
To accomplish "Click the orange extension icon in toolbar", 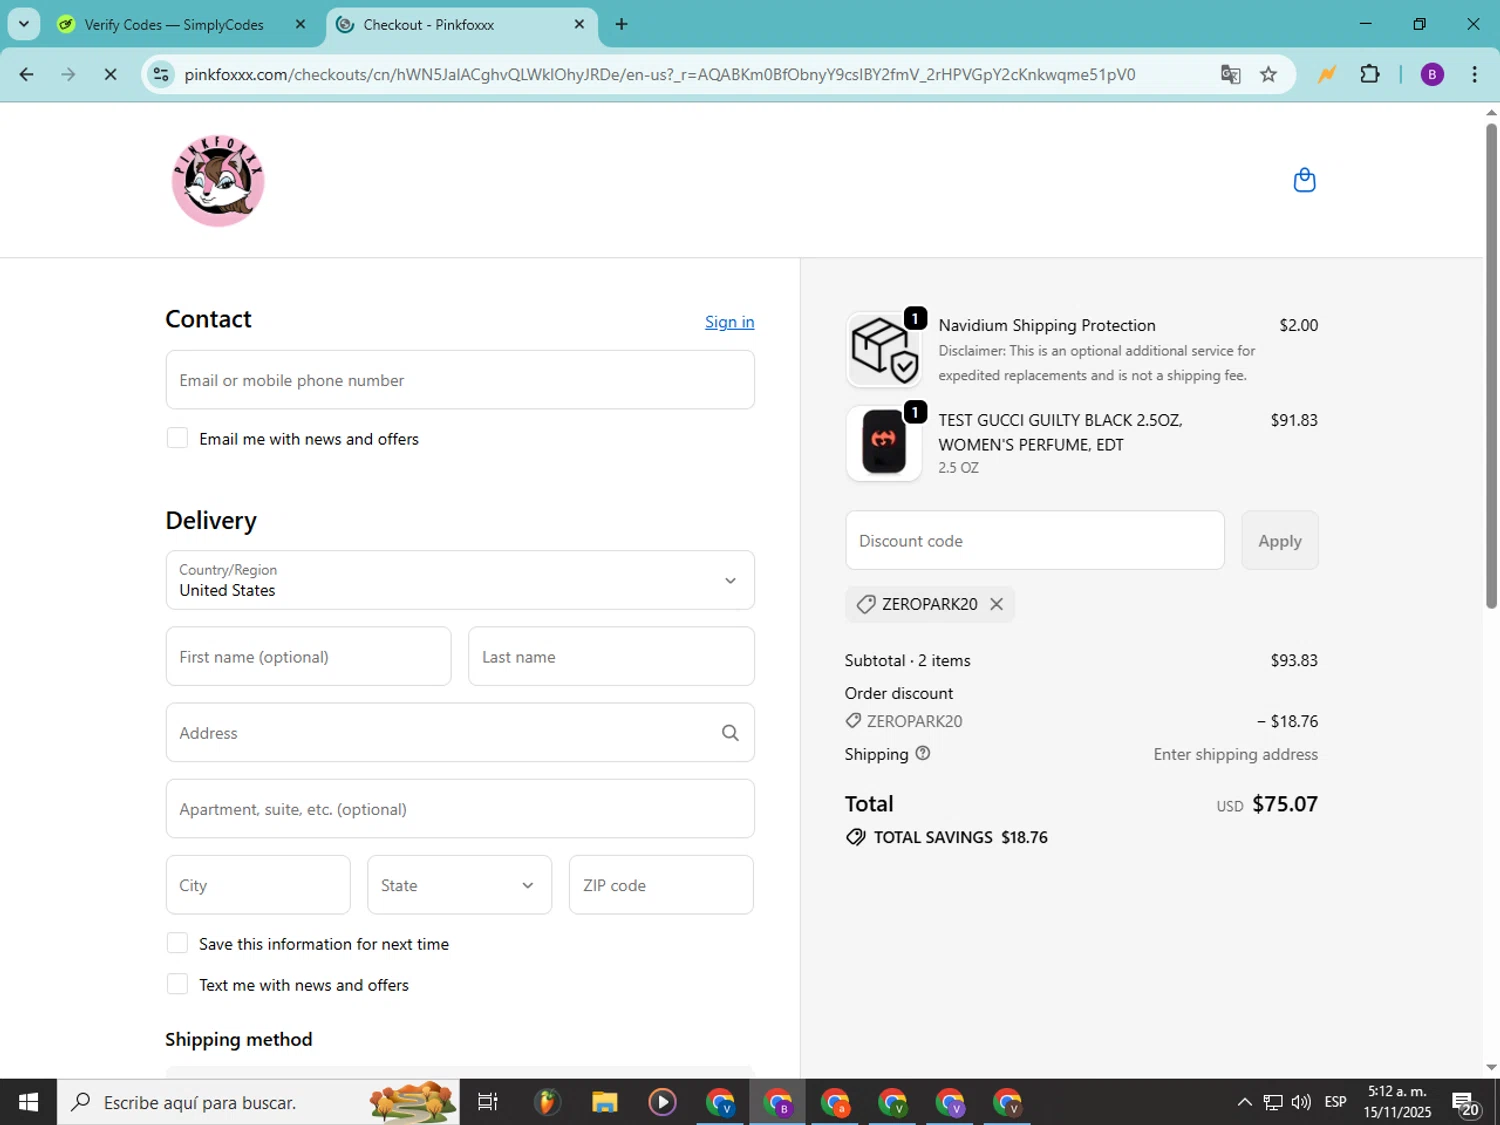I will (x=1327, y=74).
